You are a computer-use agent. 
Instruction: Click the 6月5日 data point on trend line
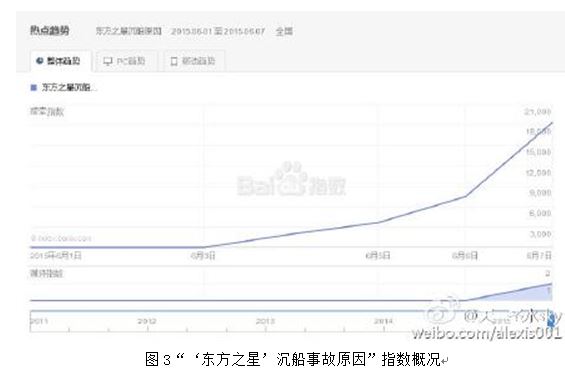(x=378, y=222)
